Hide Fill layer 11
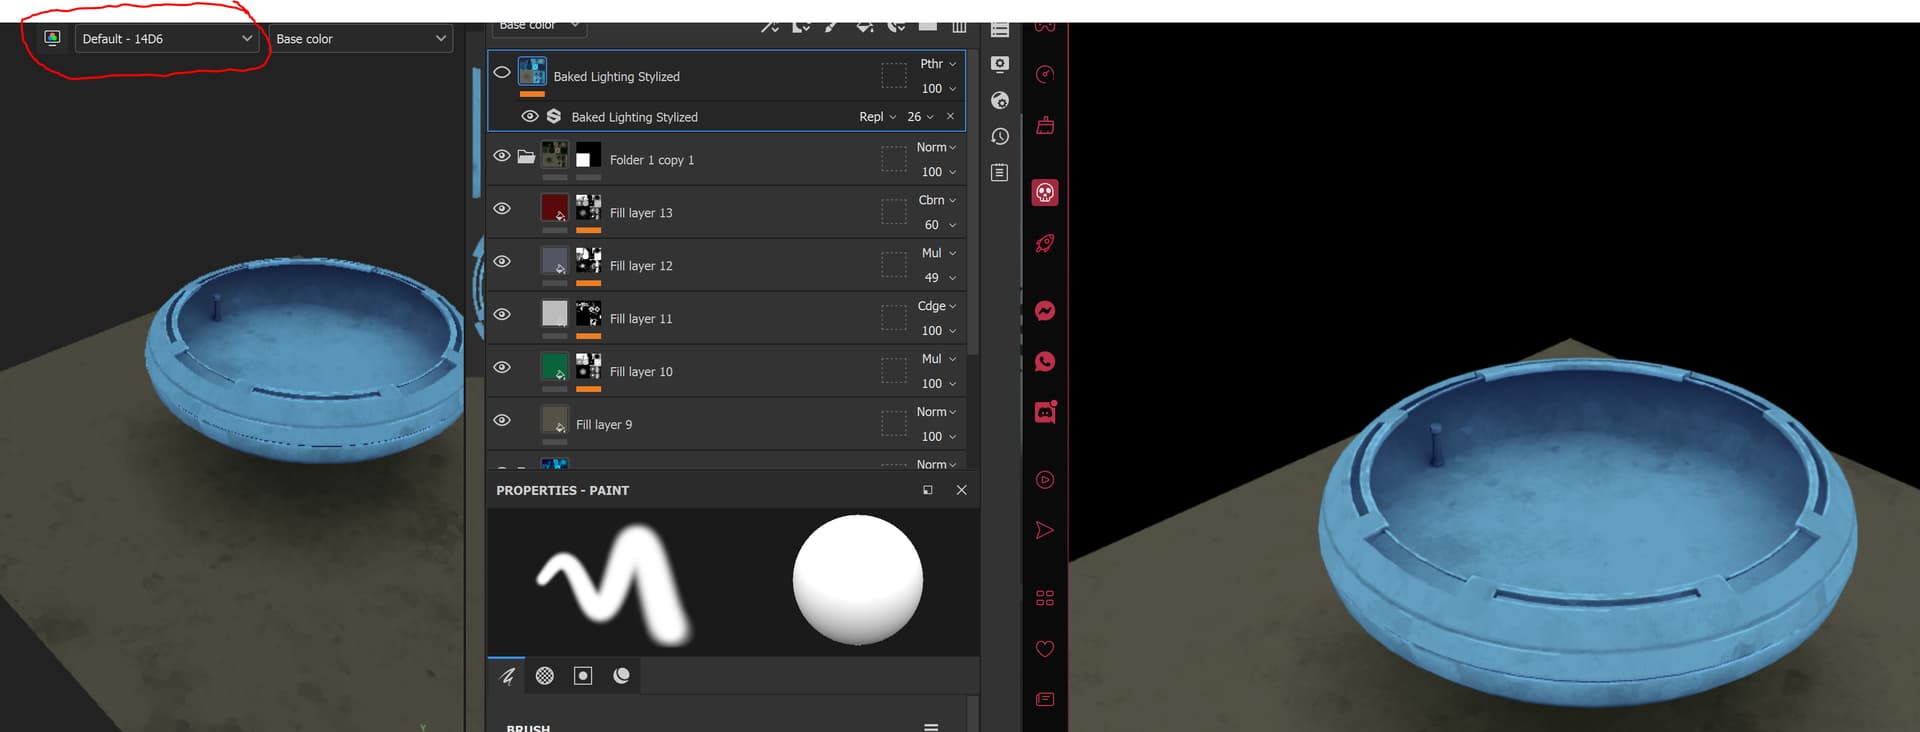Viewport: 1920px width, 732px height. 502,315
